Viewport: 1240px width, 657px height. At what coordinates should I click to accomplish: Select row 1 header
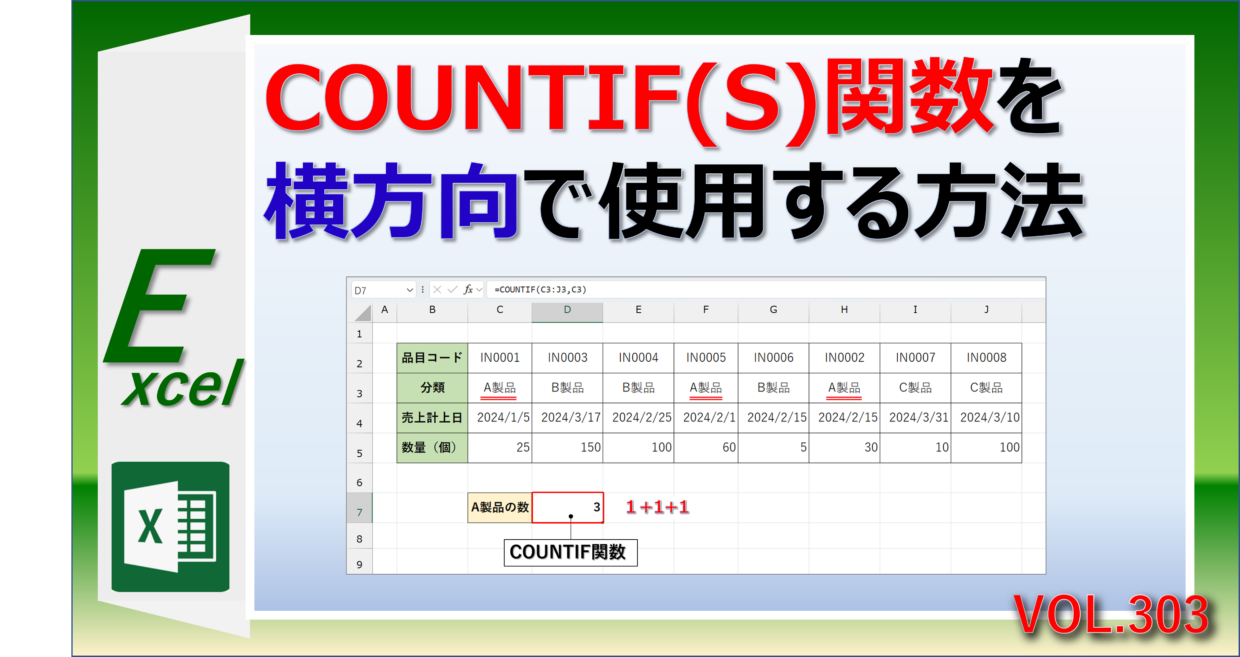point(360,333)
